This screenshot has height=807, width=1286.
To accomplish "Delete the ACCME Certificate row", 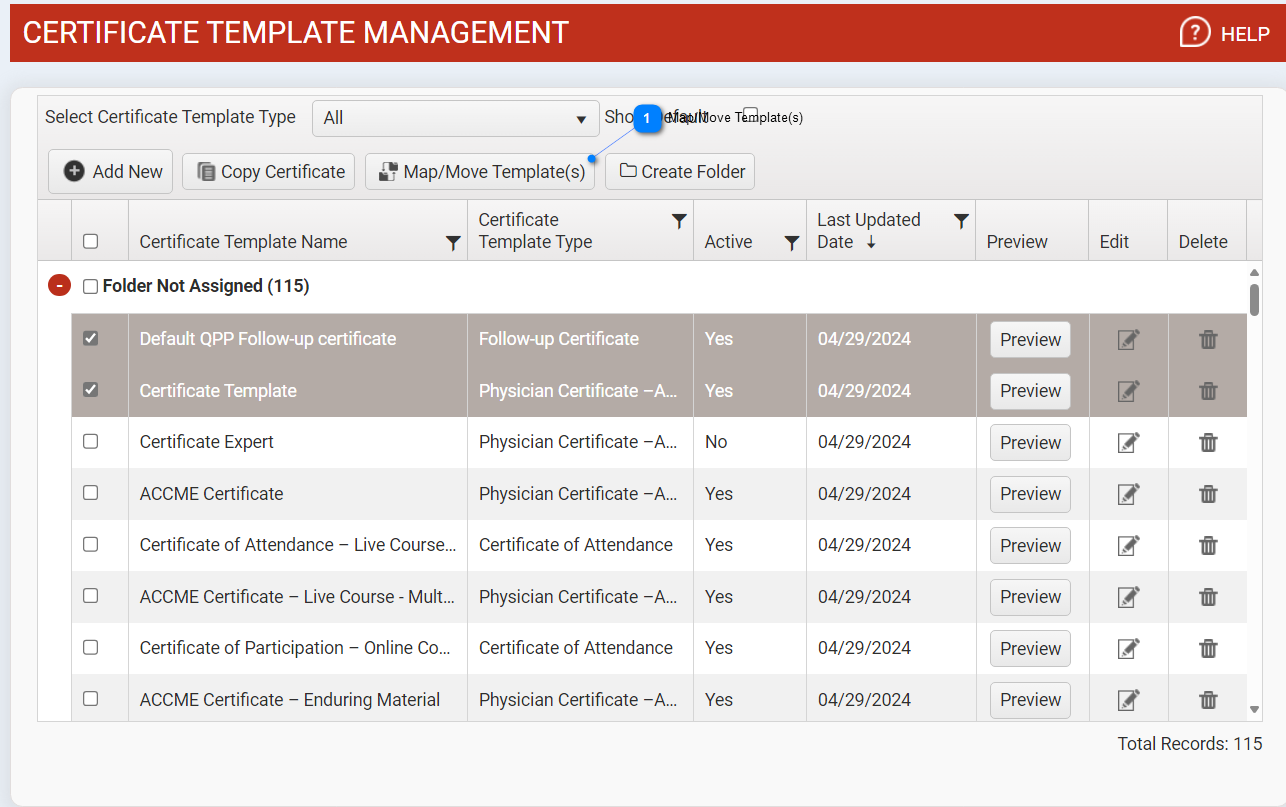I will [1208, 494].
